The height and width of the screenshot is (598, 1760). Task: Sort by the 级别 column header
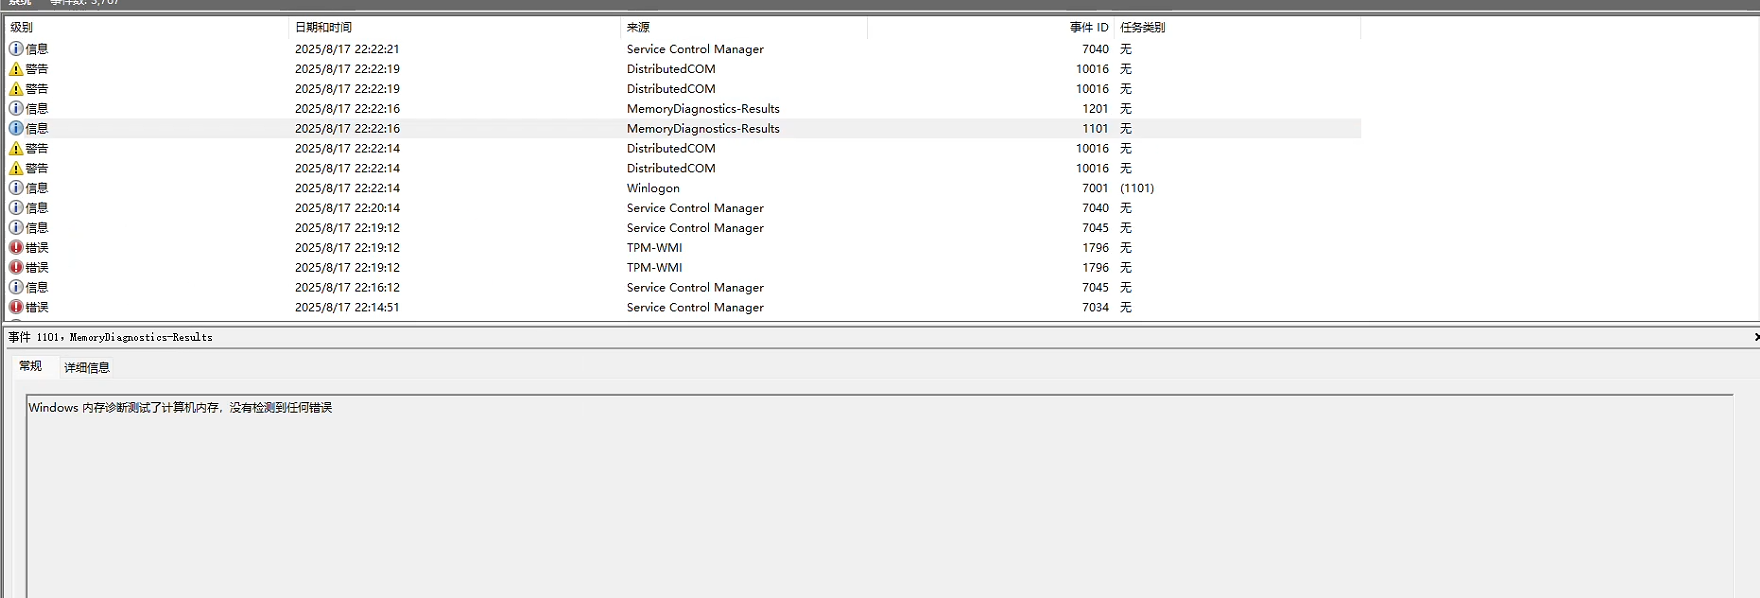147,27
